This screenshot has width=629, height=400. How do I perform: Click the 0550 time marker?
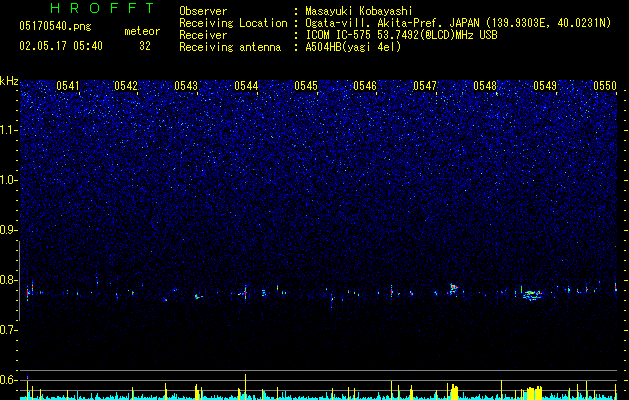tap(605, 86)
